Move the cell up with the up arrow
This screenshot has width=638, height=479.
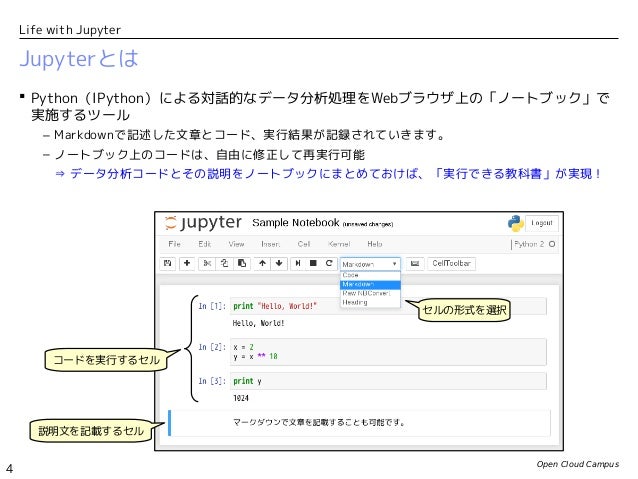click(x=262, y=263)
